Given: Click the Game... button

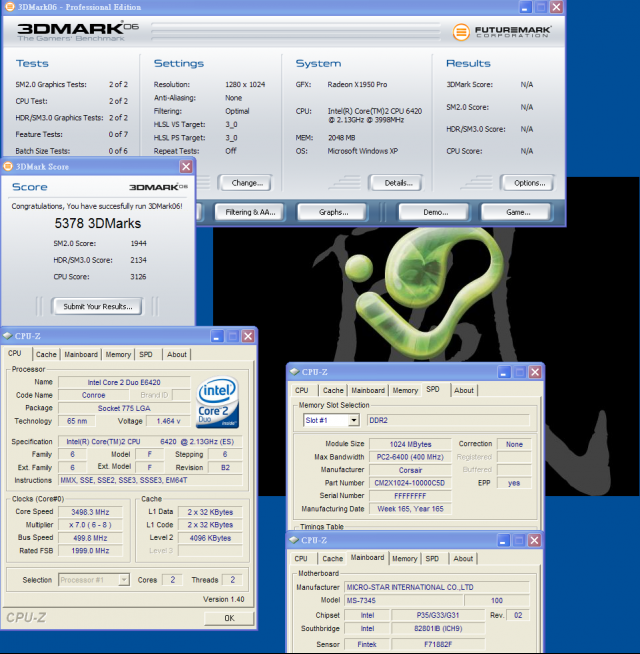Looking at the screenshot, I should (517, 212).
